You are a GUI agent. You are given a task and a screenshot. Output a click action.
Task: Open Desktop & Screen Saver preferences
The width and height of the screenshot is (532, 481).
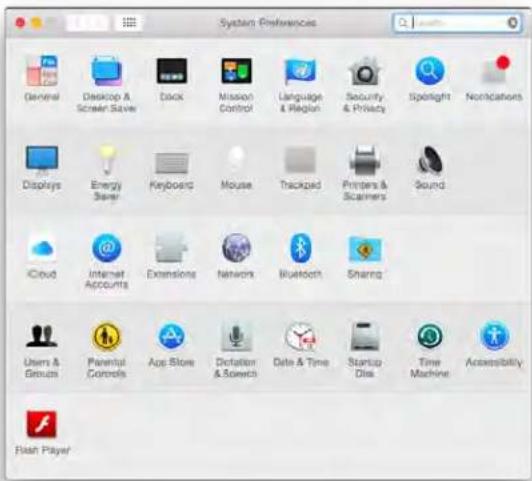pos(107,72)
